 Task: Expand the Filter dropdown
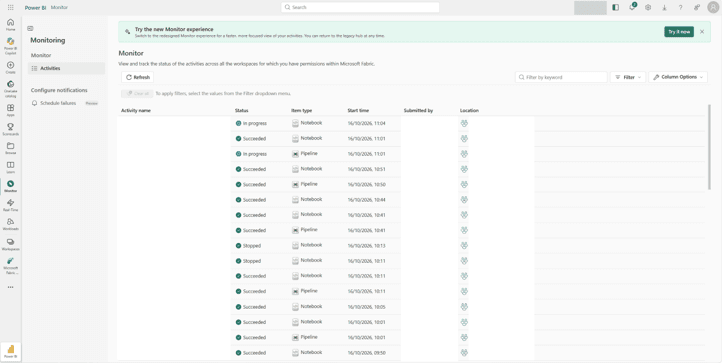click(x=628, y=77)
